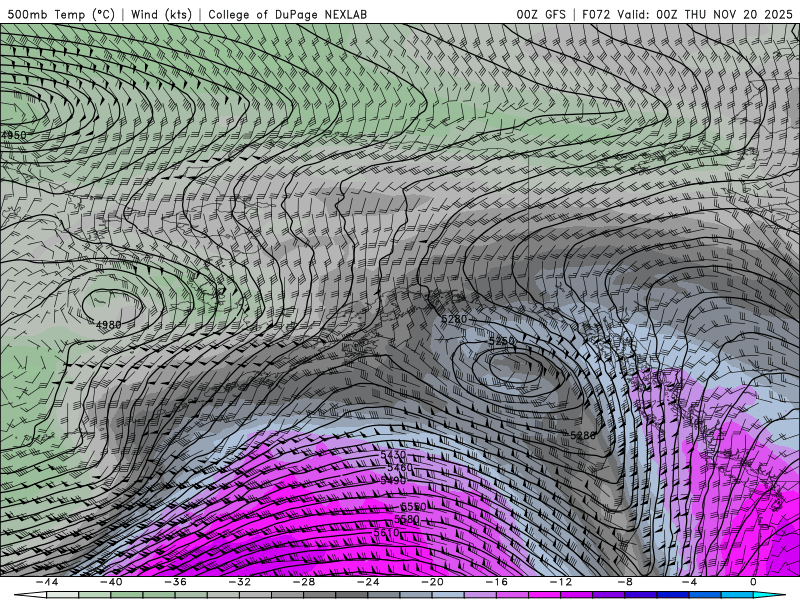Click the 5430 contour label

pyautogui.click(x=393, y=455)
